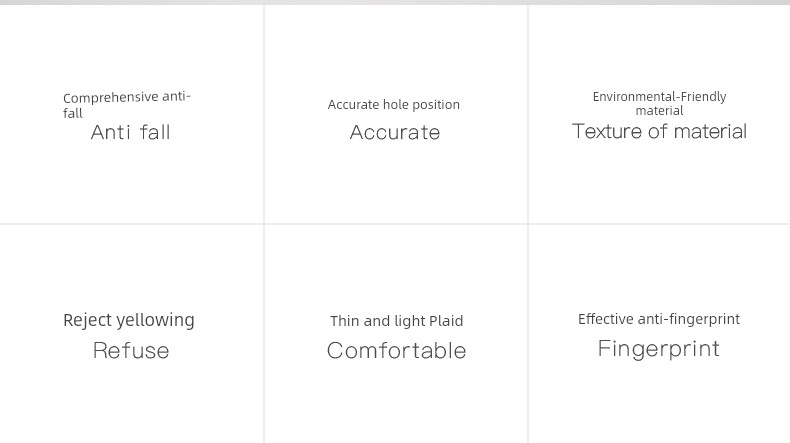
Task: Select 'Thin and light Plaid' caption
Action: 397,321
